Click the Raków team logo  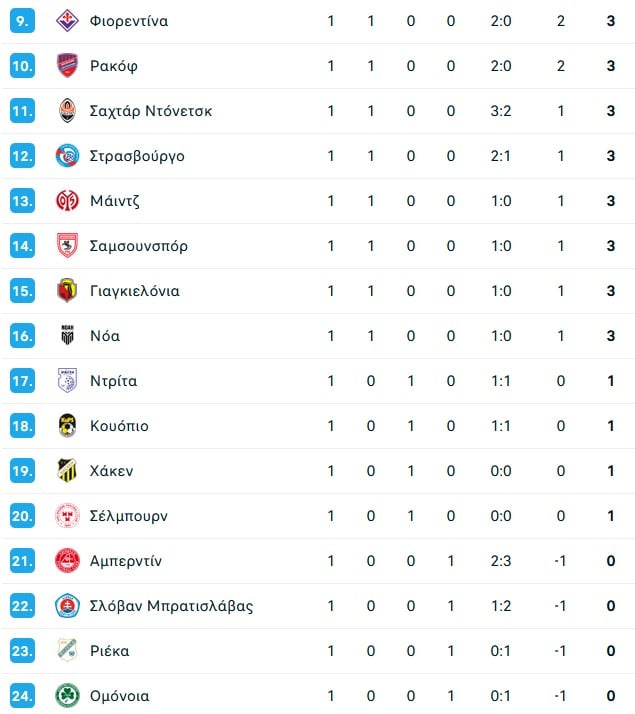[67, 66]
